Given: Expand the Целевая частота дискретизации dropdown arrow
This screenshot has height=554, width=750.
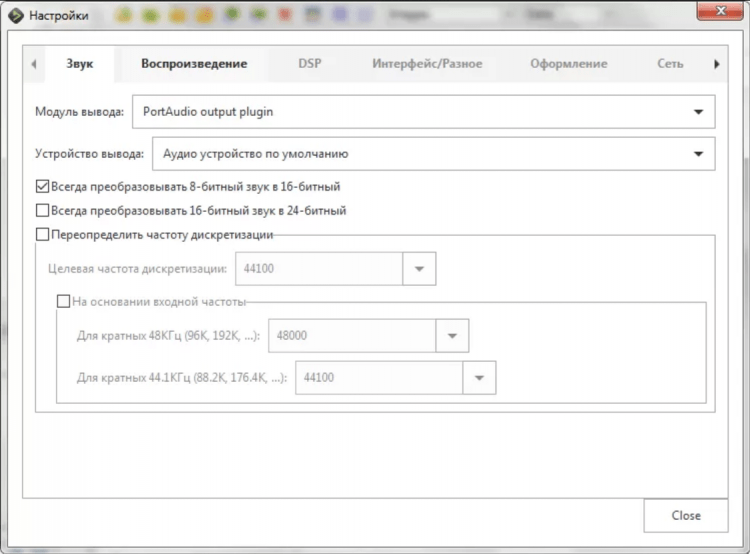Looking at the screenshot, I should point(419,269).
